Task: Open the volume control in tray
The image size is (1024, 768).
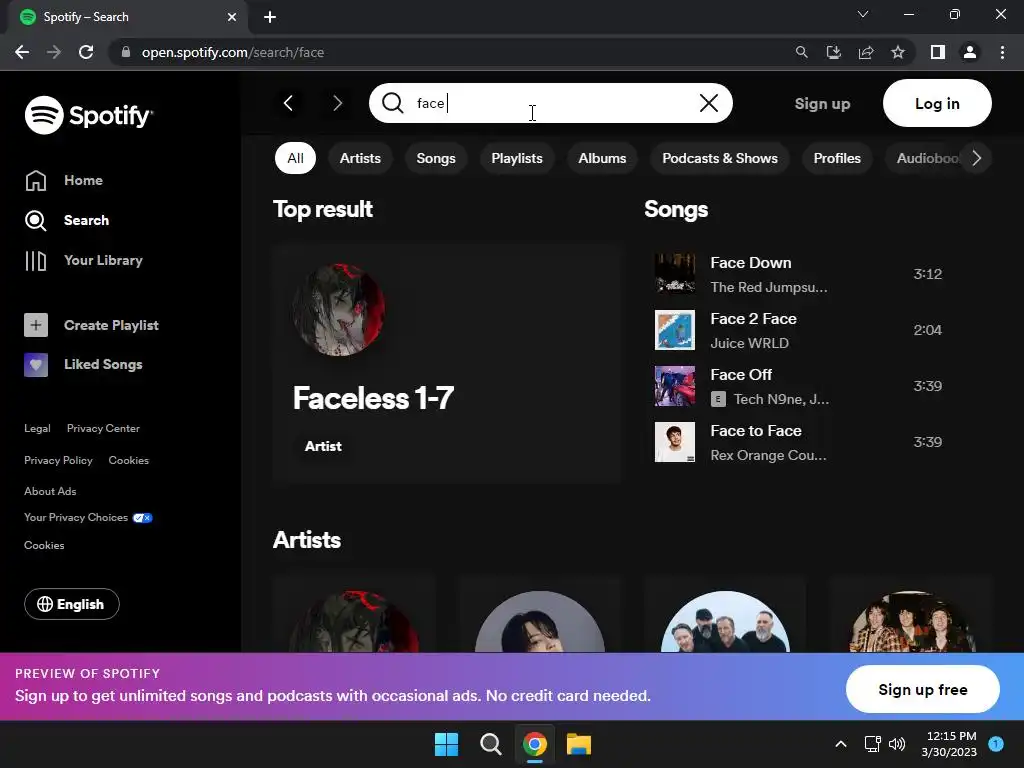Action: pos(897,744)
